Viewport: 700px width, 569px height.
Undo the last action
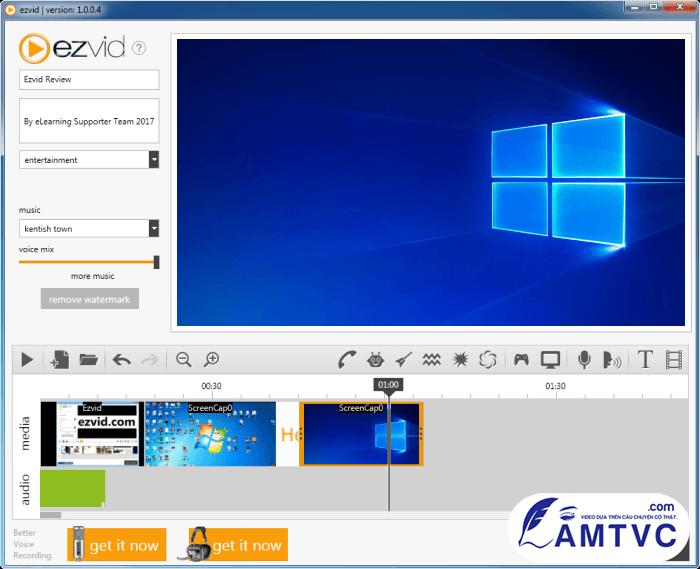(121, 360)
